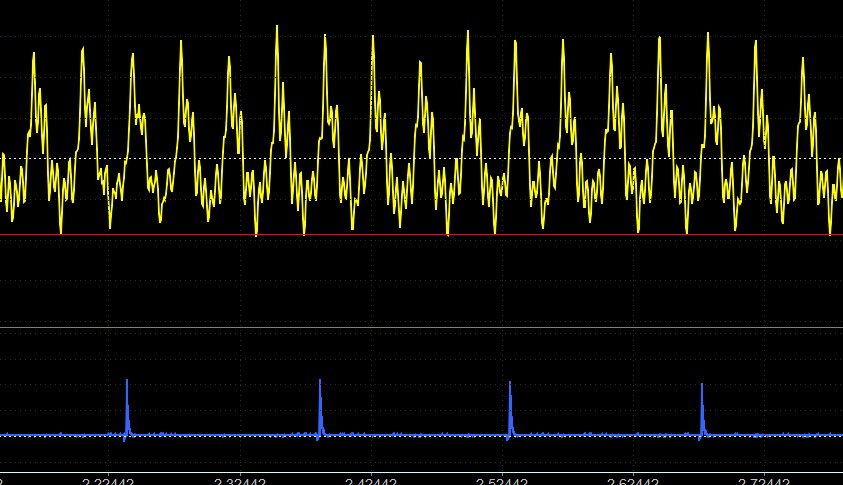Click the blue spike between 2.62442 and 2.72442
This screenshot has height=485, width=843.
[702, 410]
